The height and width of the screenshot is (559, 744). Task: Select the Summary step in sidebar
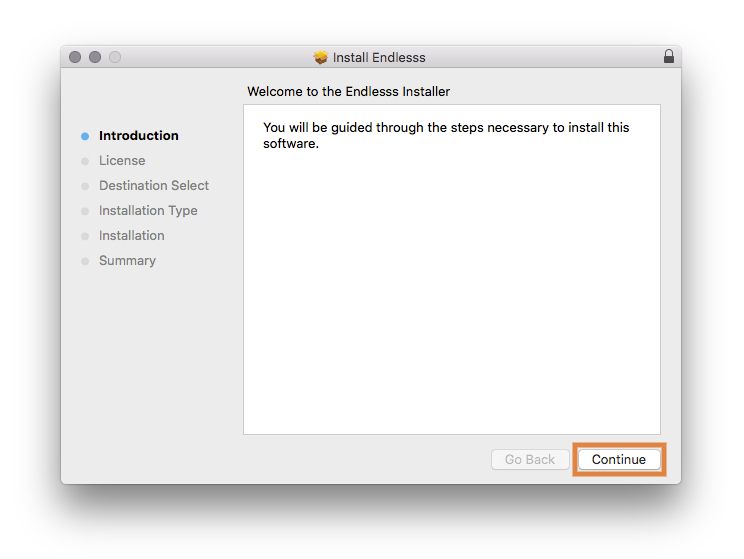click(x=127, y=261)
